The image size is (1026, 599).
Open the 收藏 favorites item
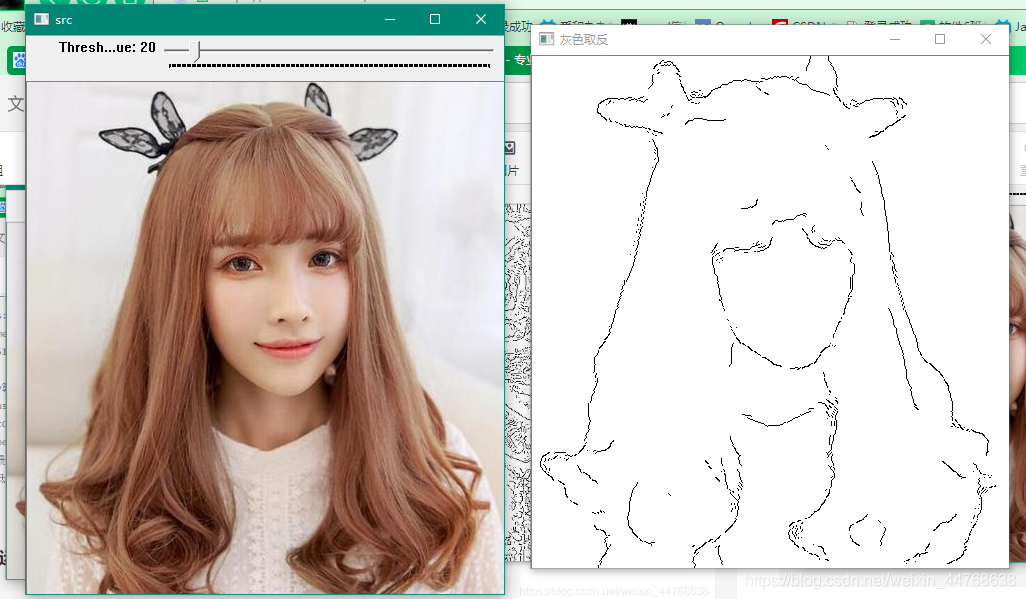point(11,27)
